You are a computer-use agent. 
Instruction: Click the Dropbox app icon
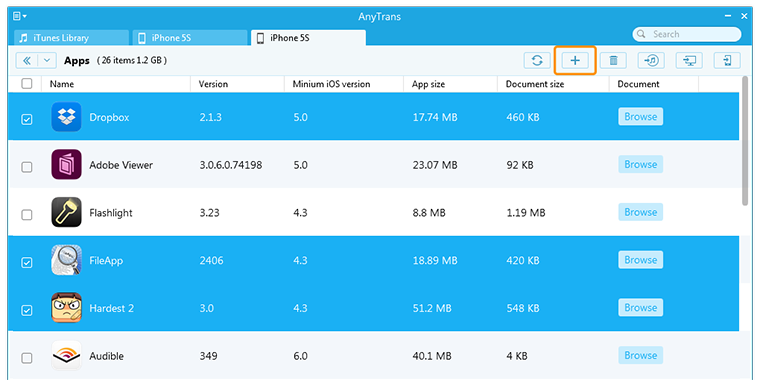coord(66,117)
